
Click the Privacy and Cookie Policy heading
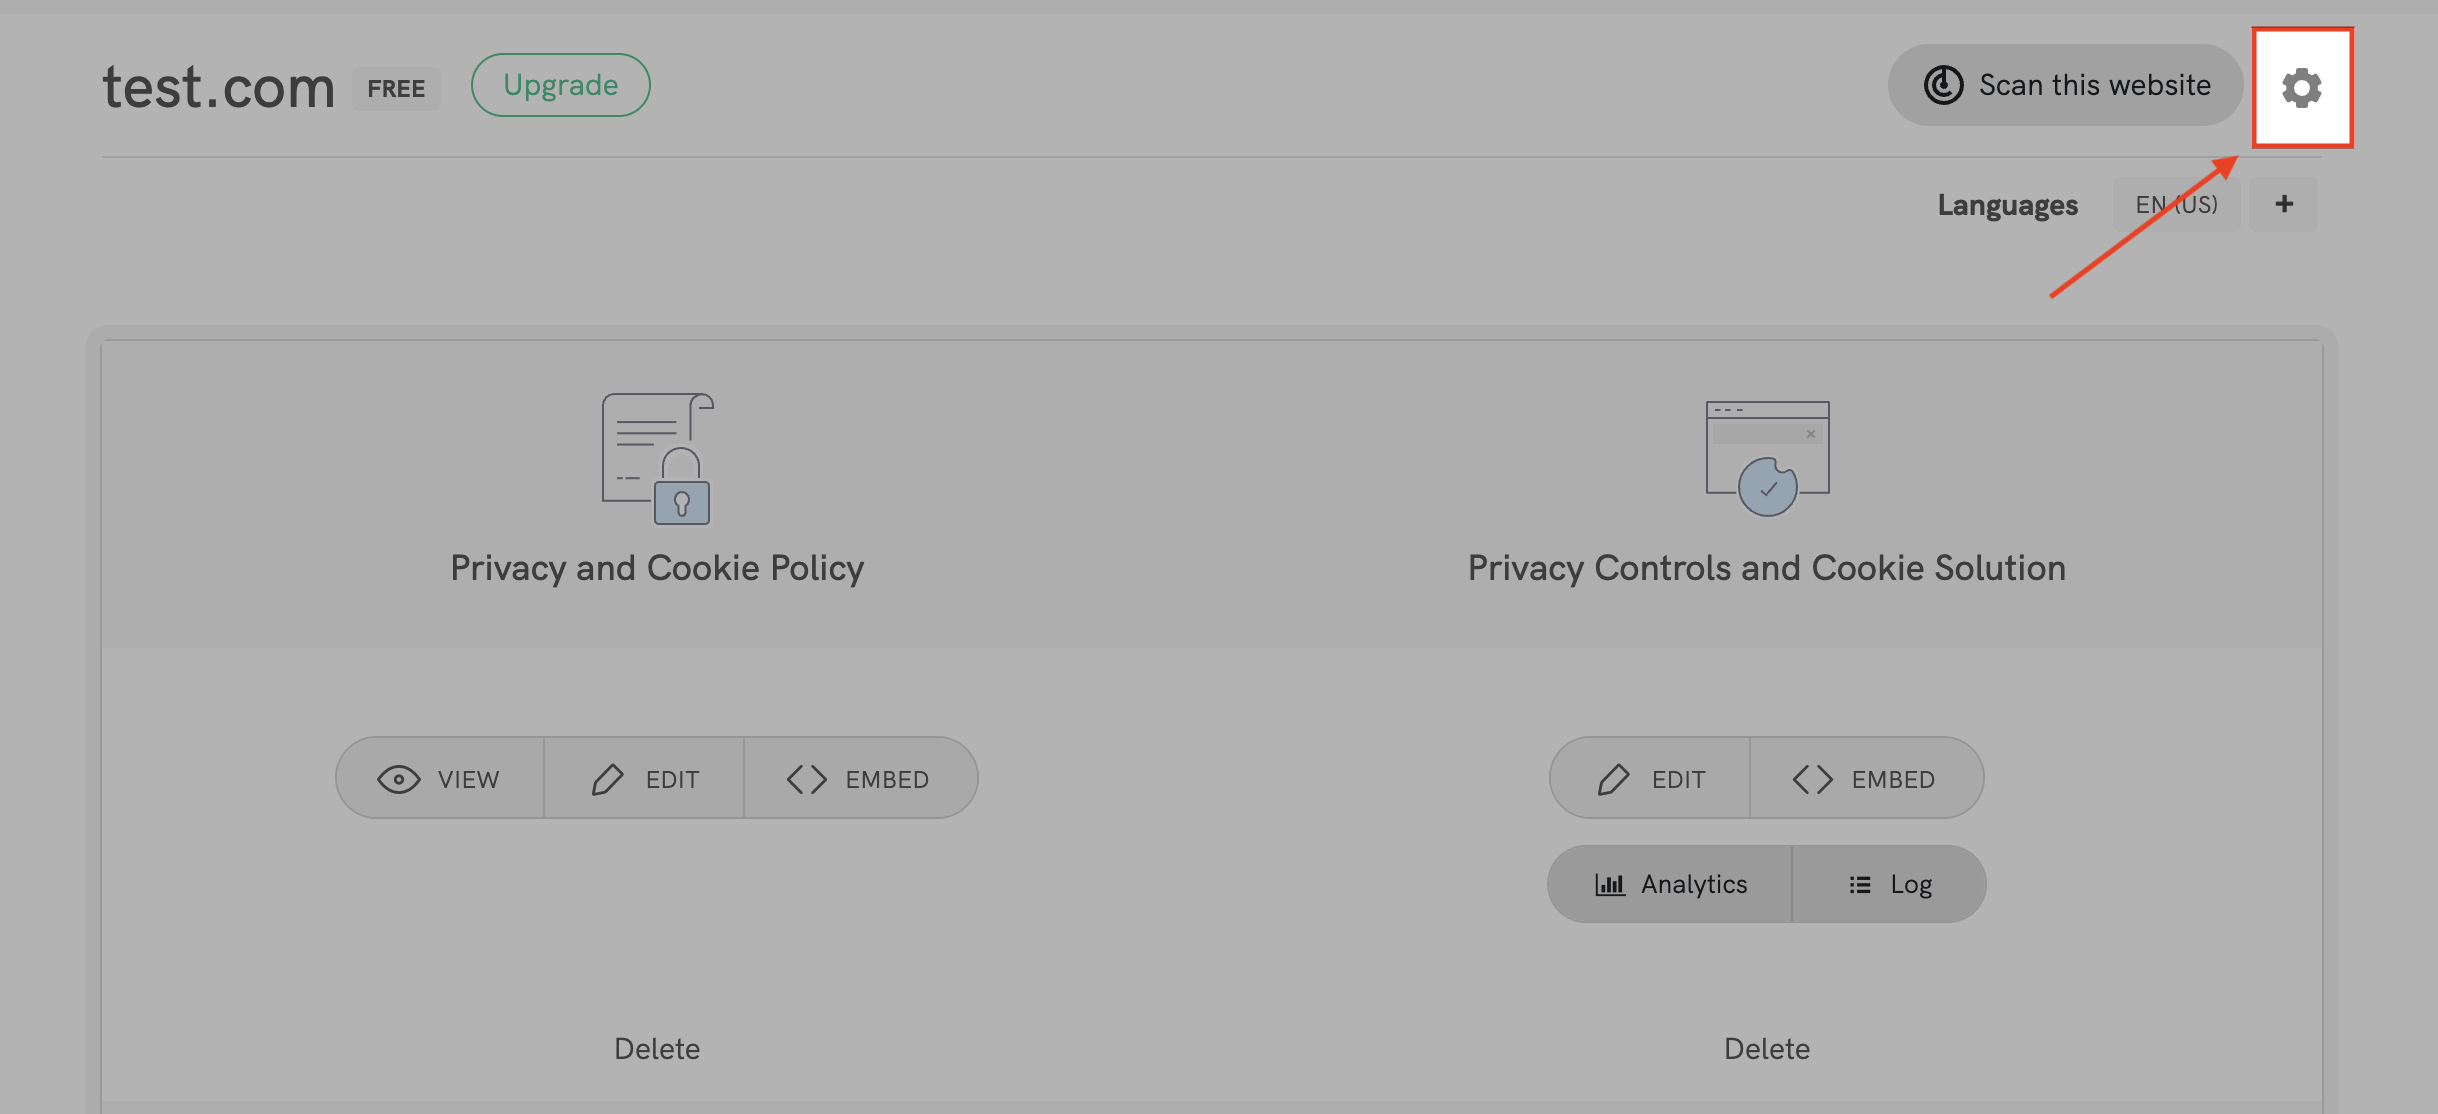pos(657,568)
